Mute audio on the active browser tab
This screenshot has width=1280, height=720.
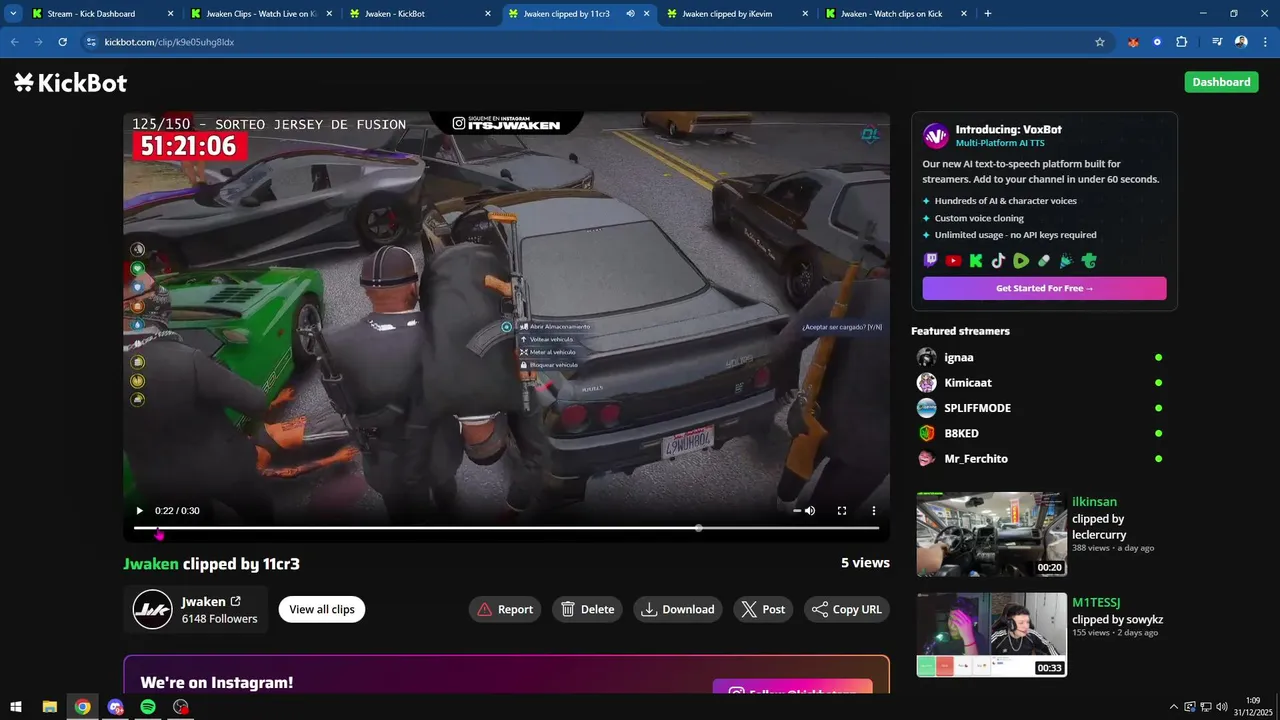[x=630, y=14]
